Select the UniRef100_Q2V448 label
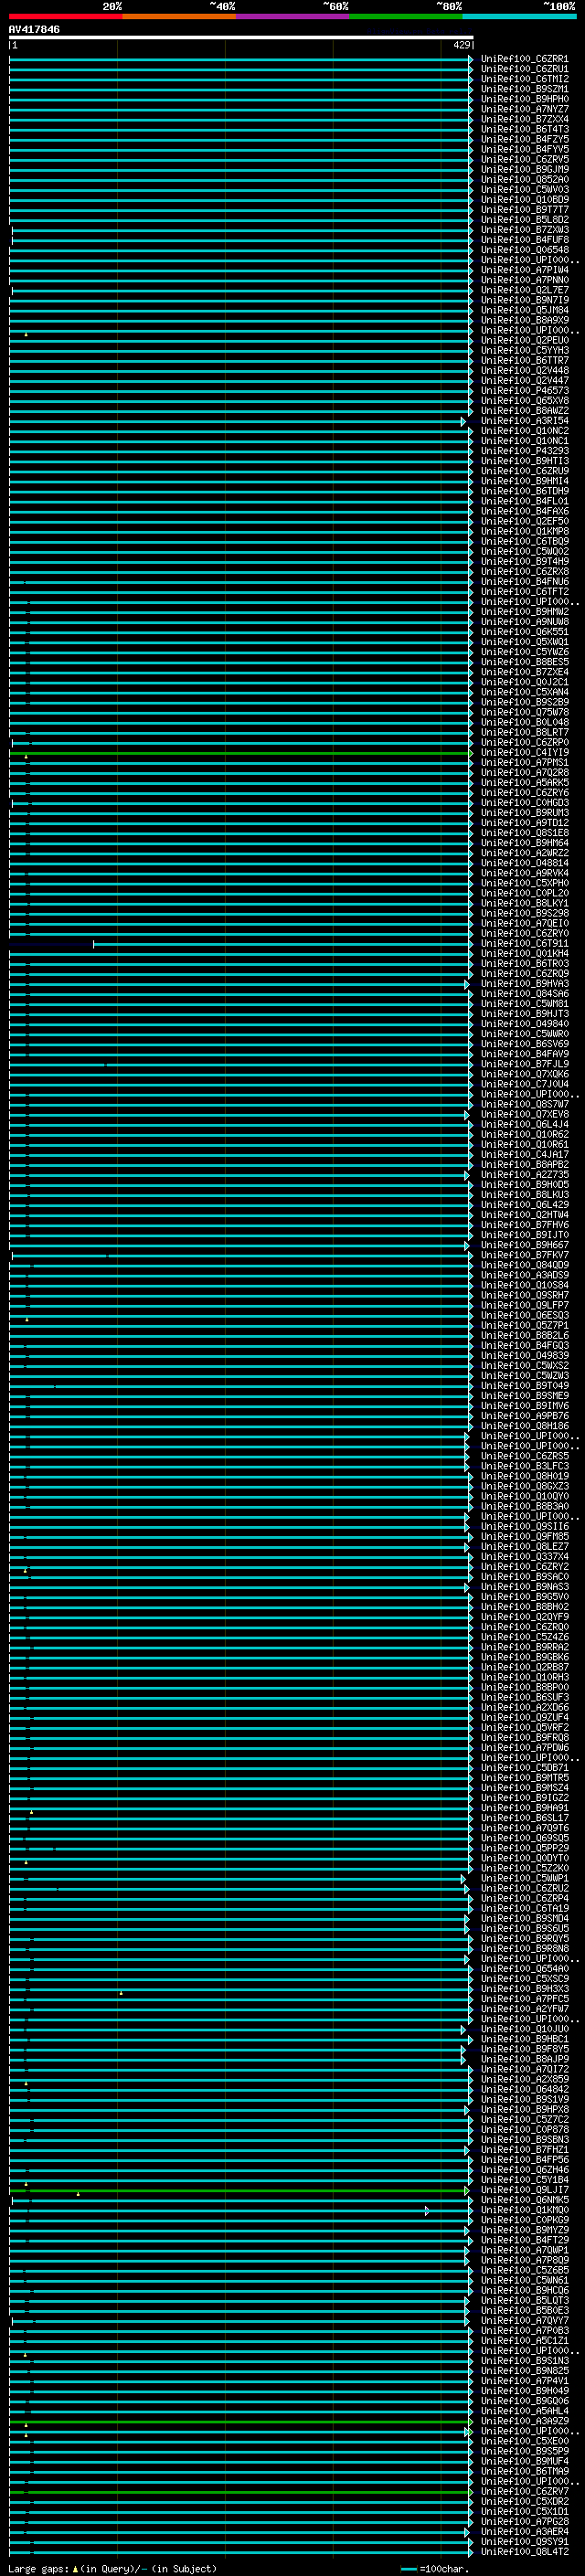 (524, 370)
